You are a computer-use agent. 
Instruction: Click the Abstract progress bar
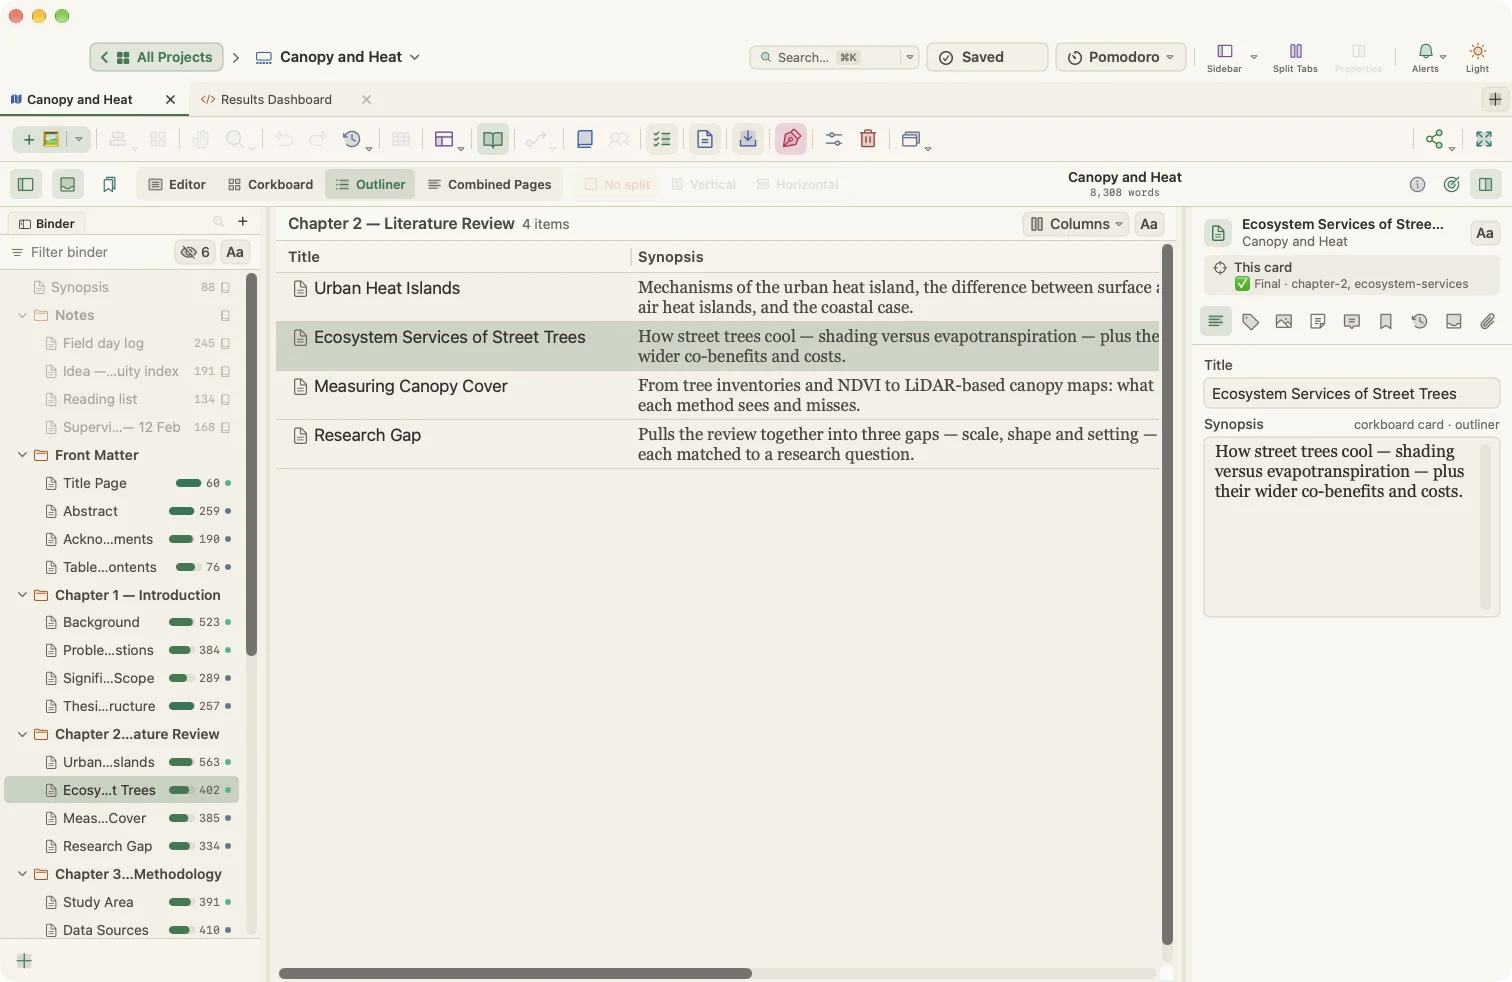(x=182, y=511)
